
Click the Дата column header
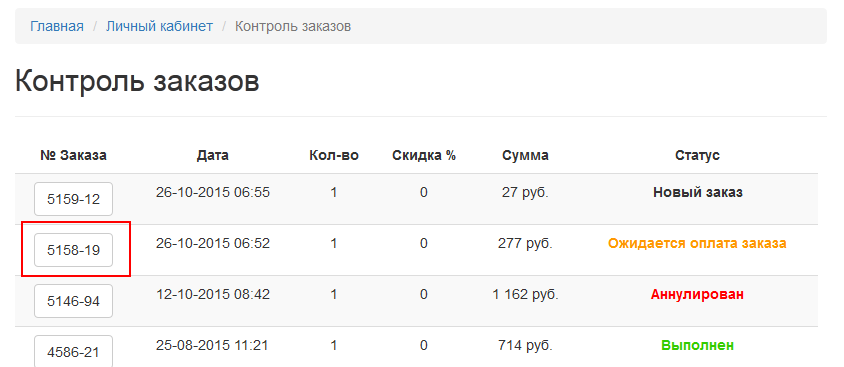click(213, 156)
